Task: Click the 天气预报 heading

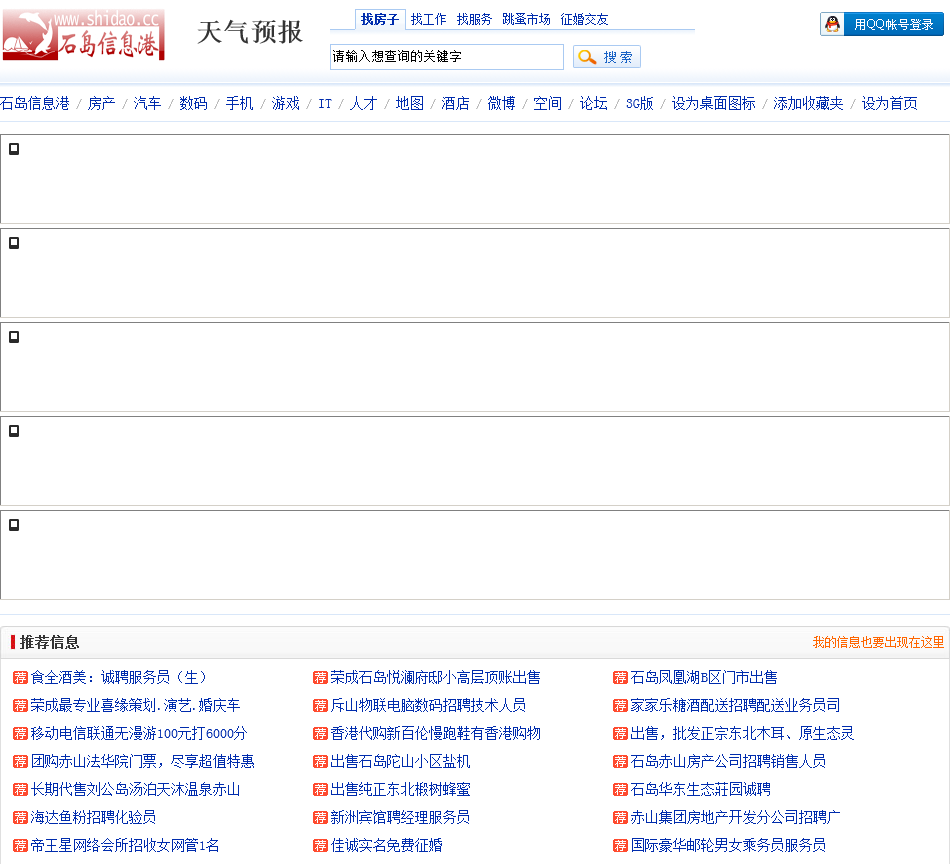Action: click(x=249, y=32)
